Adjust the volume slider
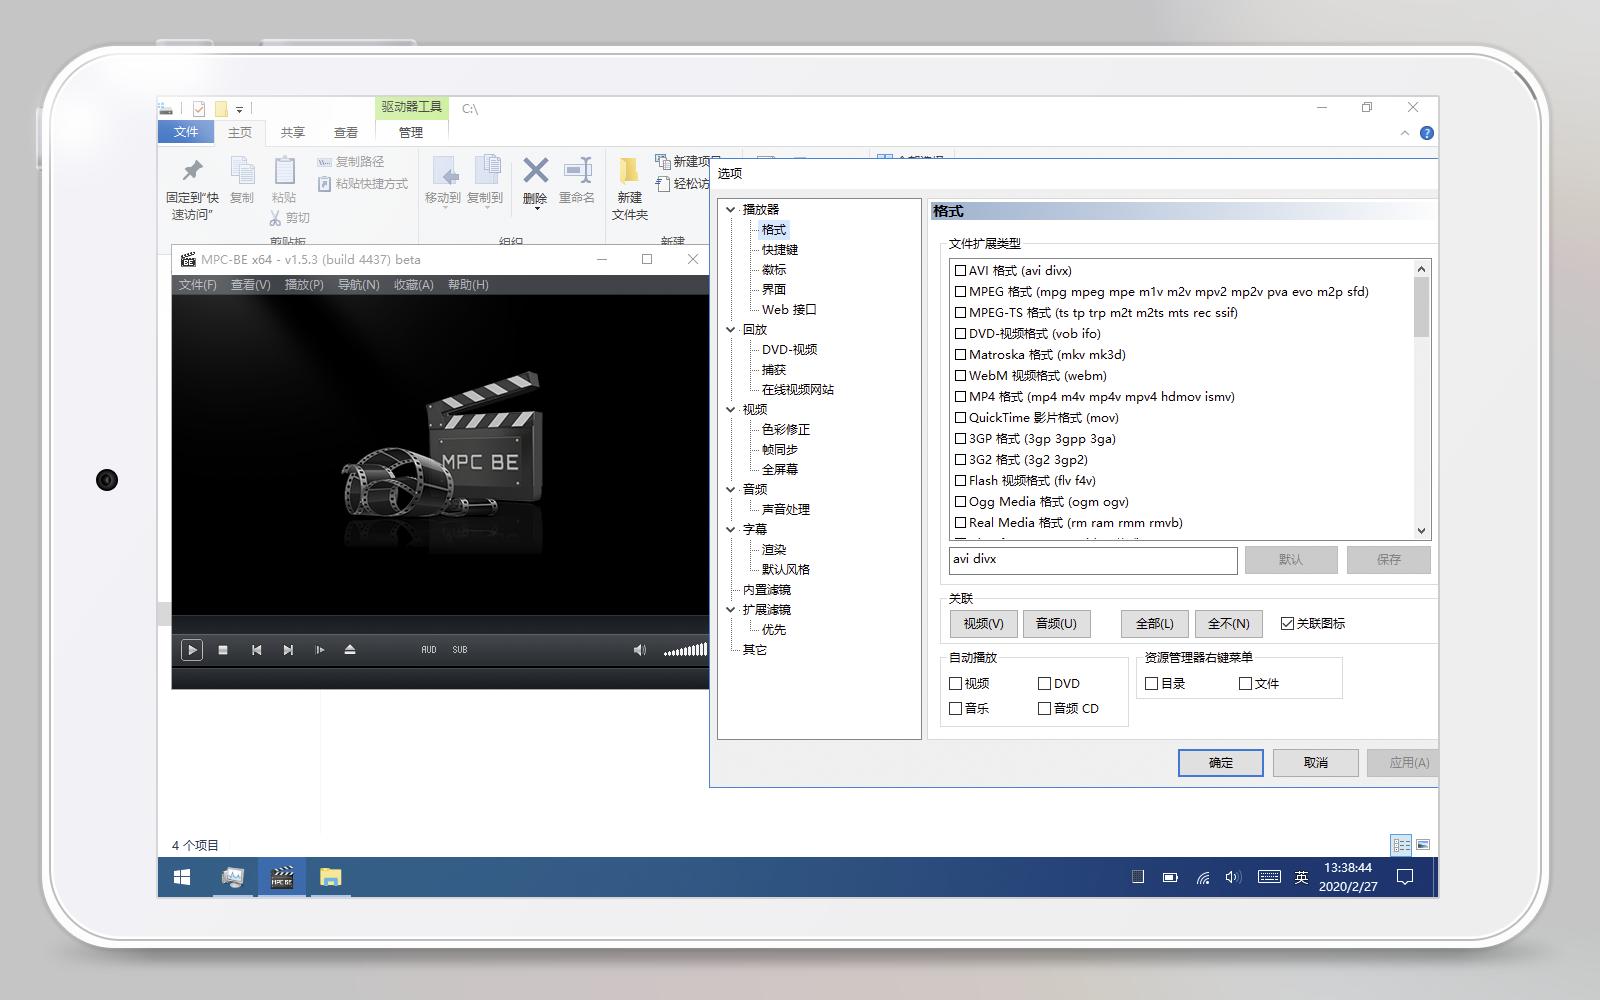Viewport: 1600px width, 1000px height. [x=685, y=649]
